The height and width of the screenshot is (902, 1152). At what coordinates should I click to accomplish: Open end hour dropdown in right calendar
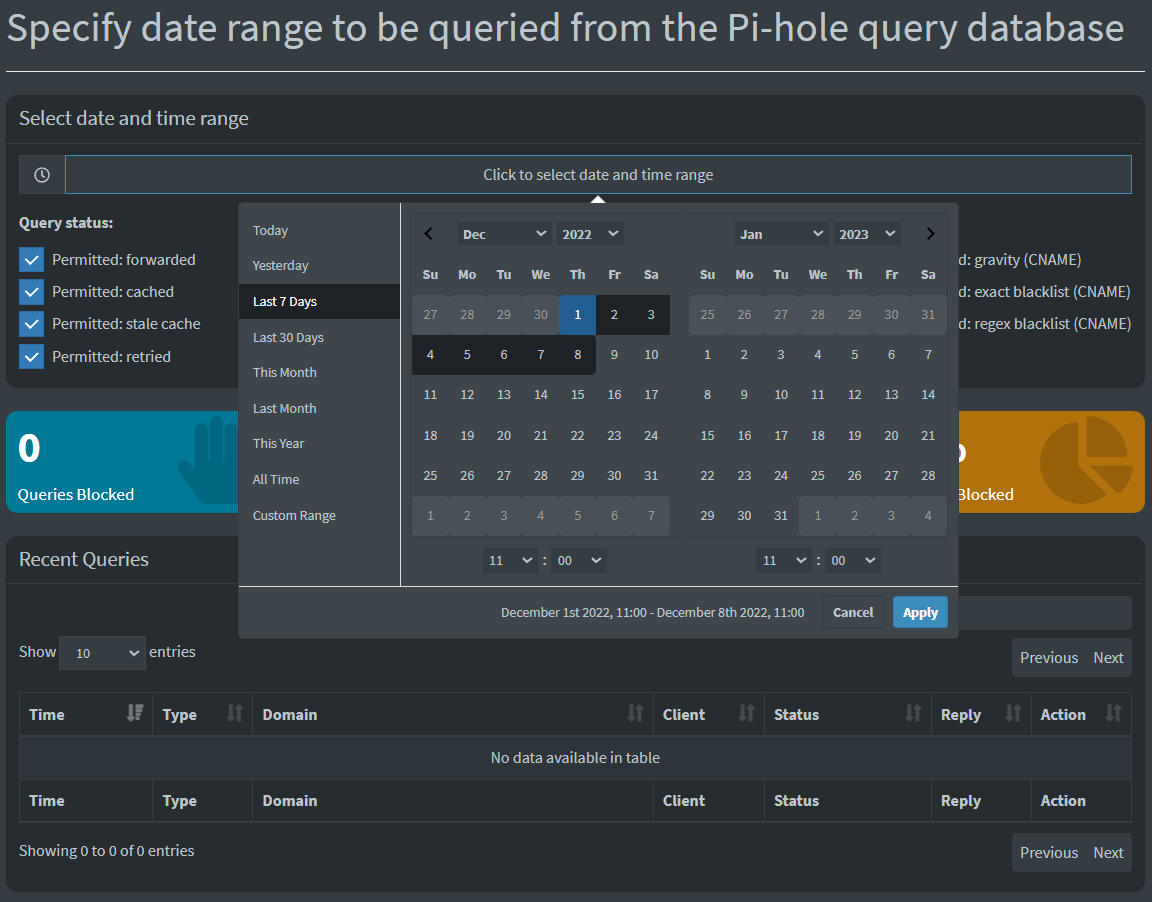[x=783, y=560]
